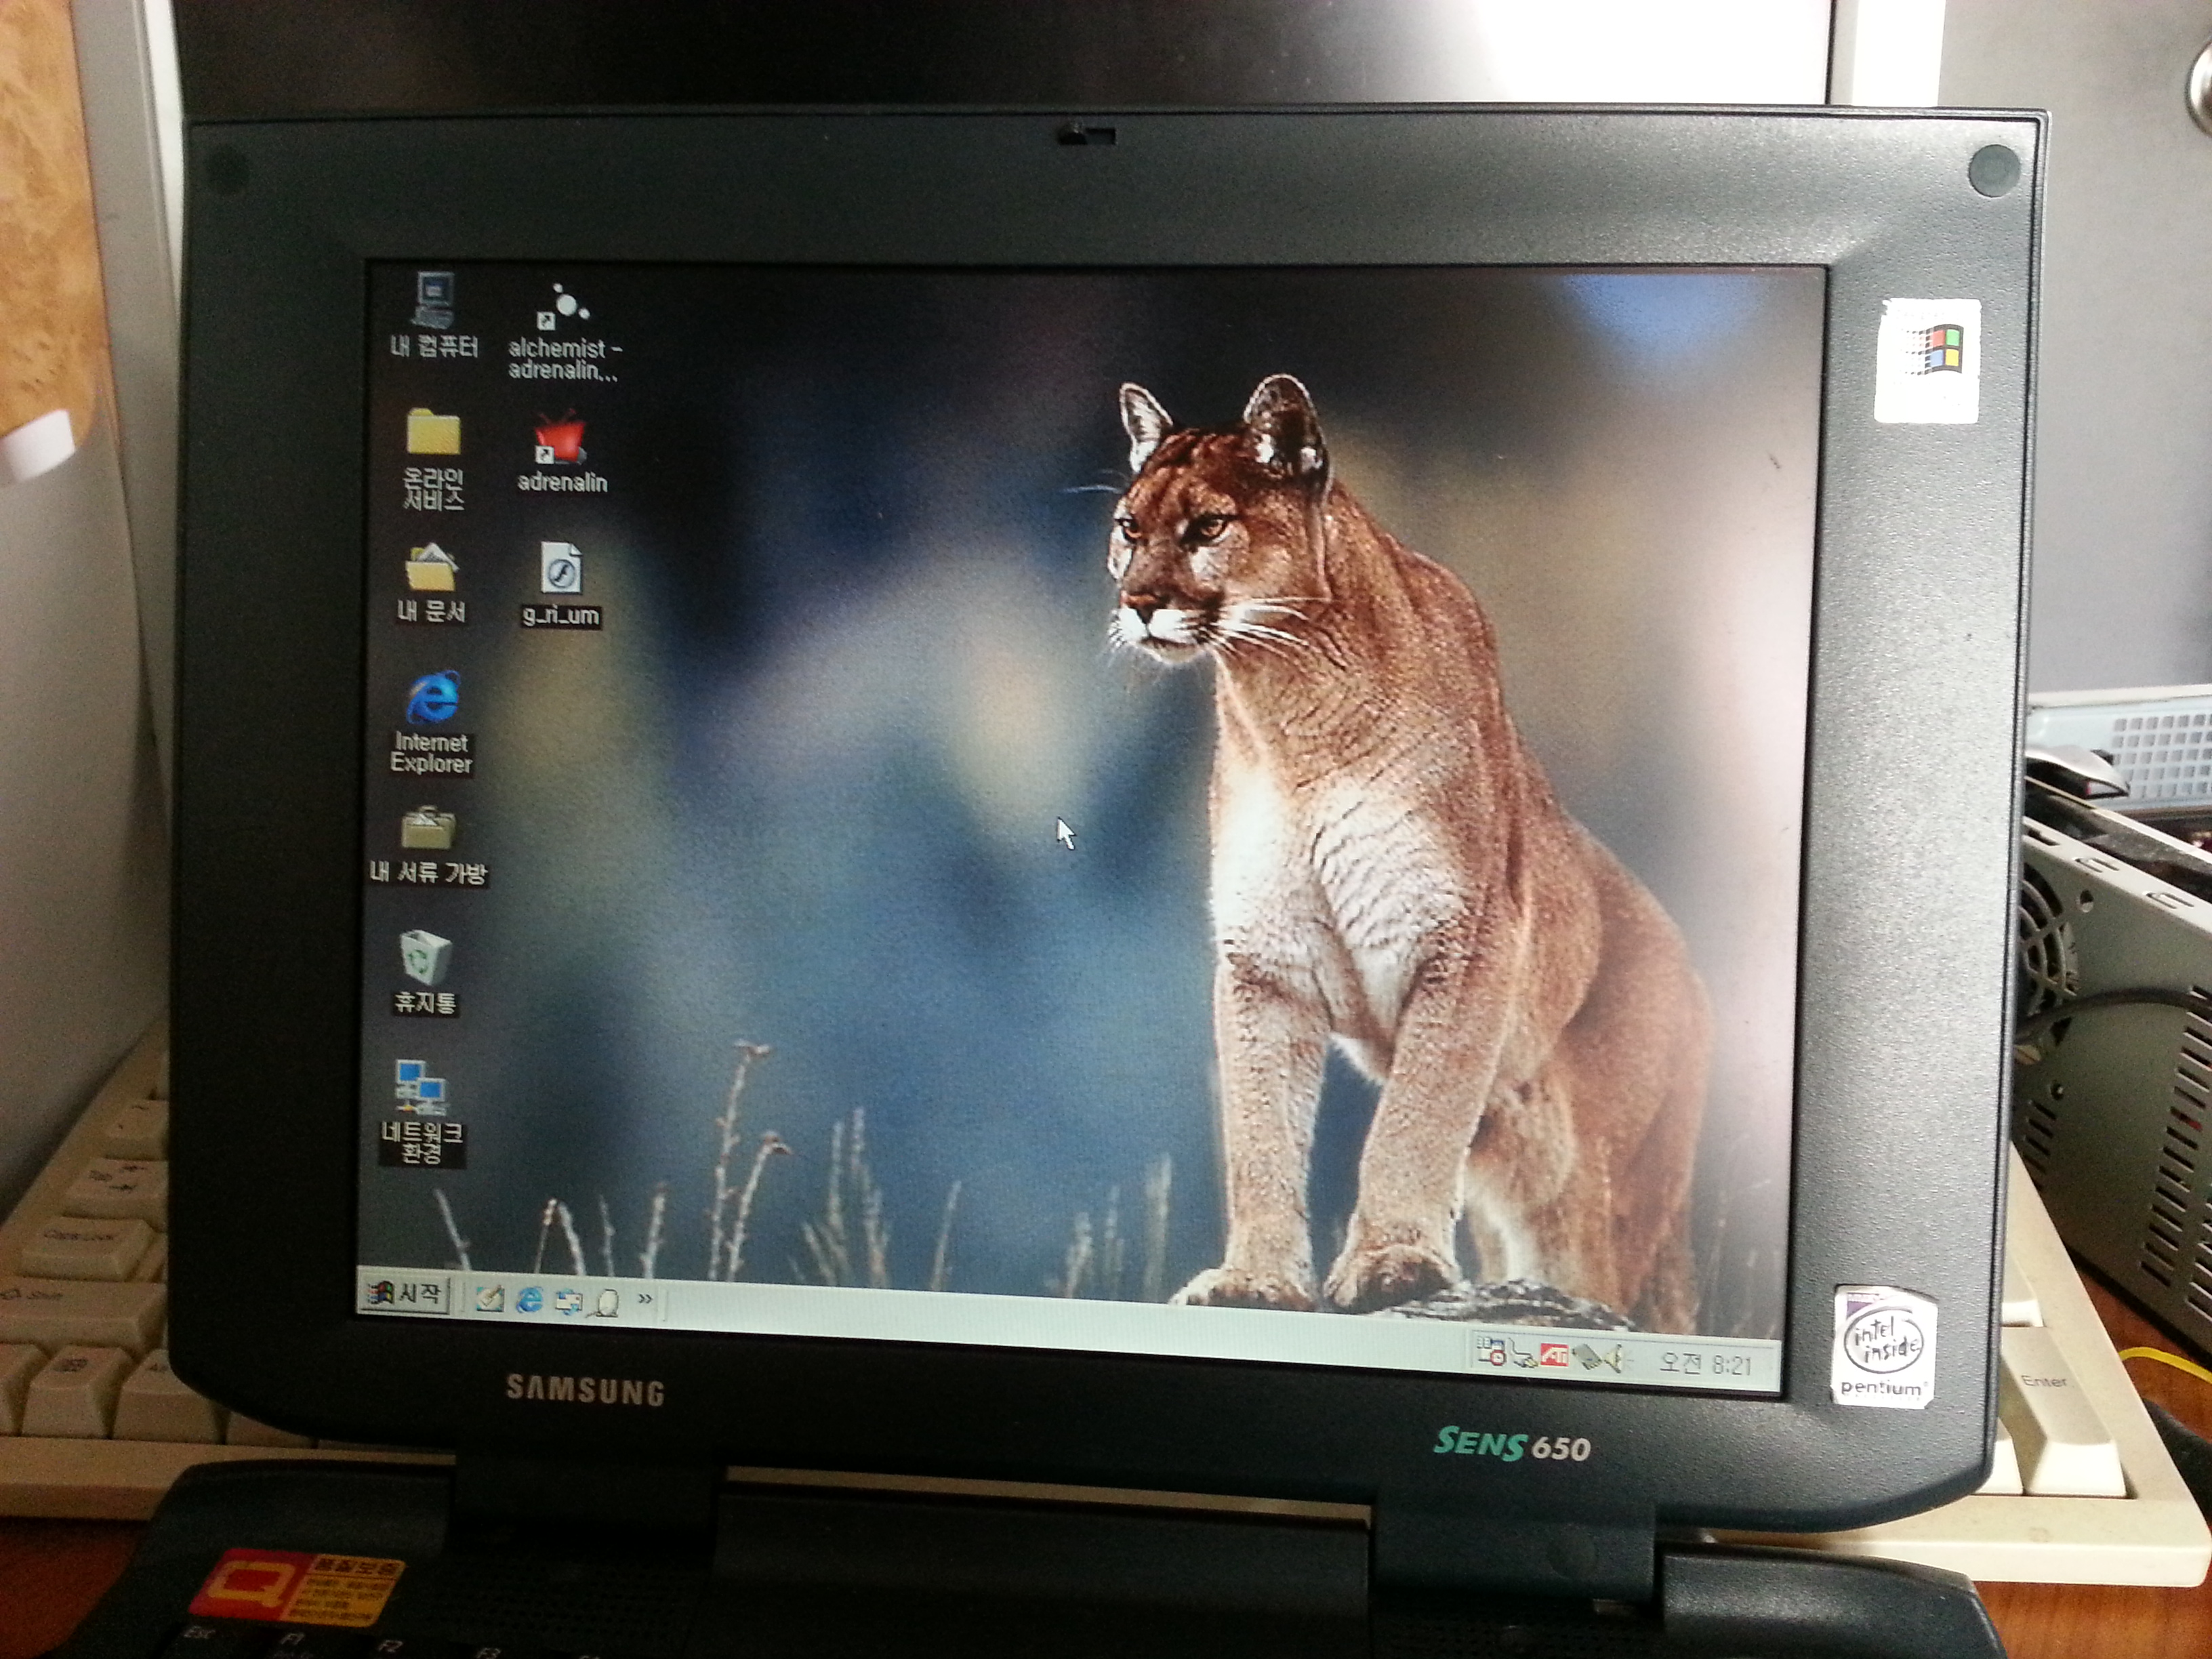
Task: Open the 휴지통 recycle bin
Action: coord(425,972)
